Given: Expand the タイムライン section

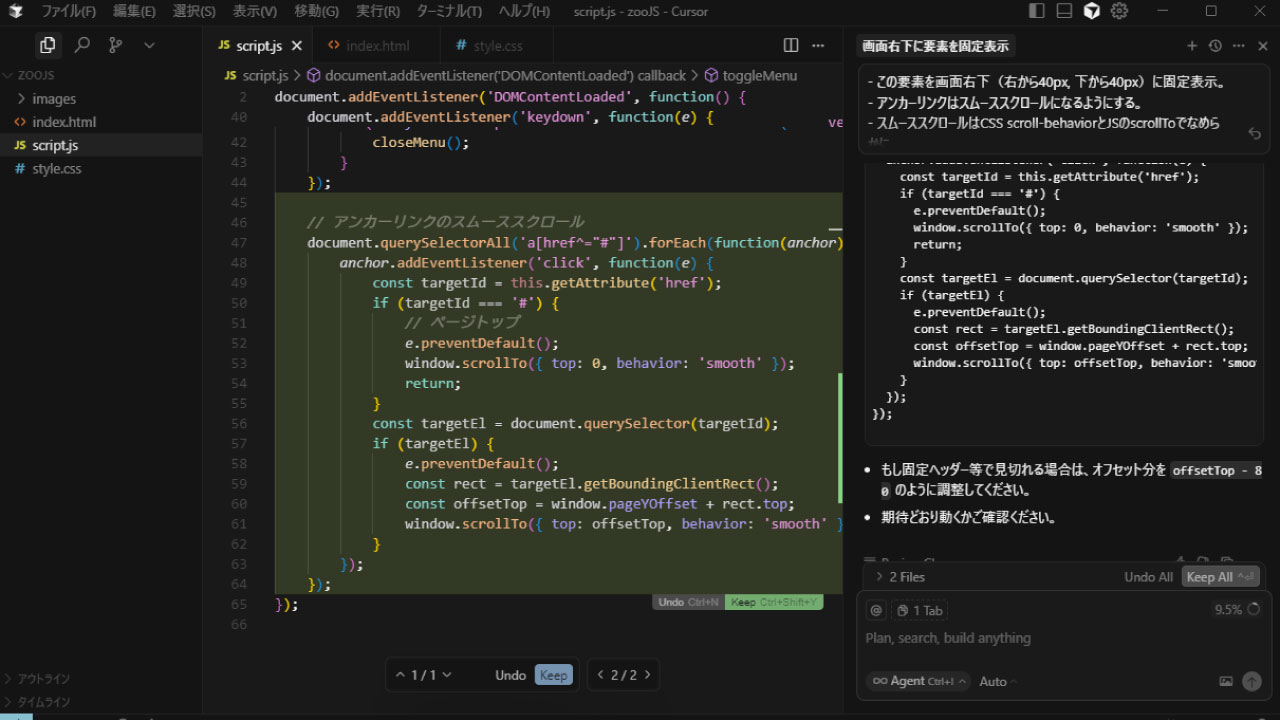Looking at the screenshot, I should tap(101, 702).
